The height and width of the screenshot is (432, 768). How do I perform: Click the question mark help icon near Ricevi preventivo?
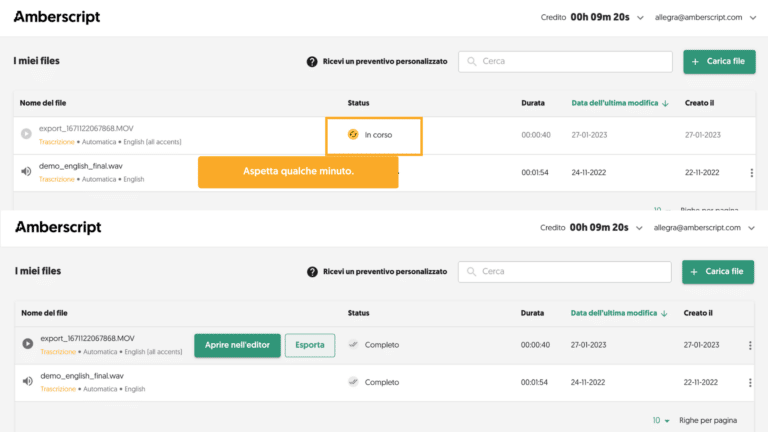pos(312,271)
